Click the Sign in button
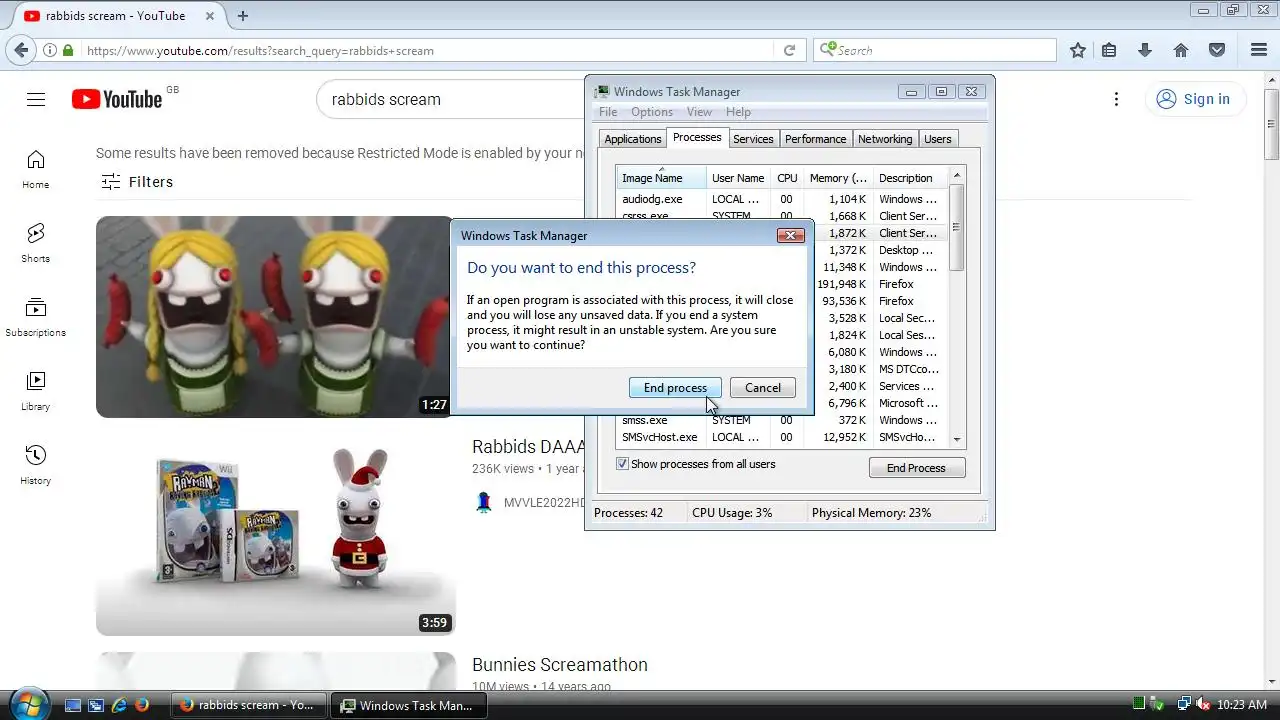Screen dimensions: 1280x720 (x=1193, y=99)
